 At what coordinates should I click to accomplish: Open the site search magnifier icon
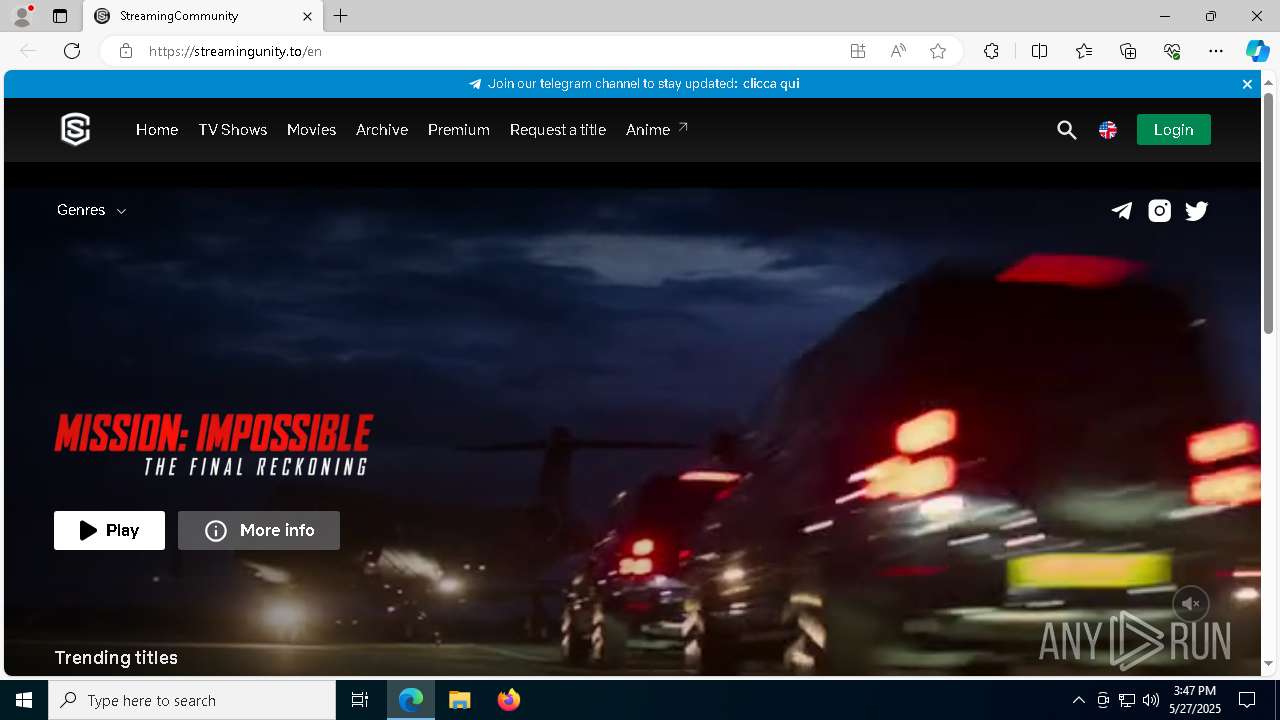click(1066, 130)
